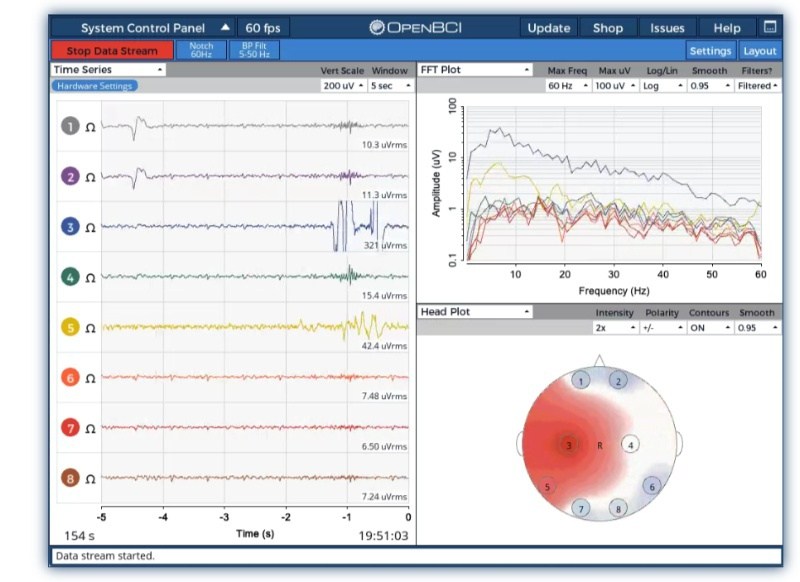Viewport: 800px width, 582px height.
Task: Toggle channel 5 yellow numbered button
Action: pos(70,327)
